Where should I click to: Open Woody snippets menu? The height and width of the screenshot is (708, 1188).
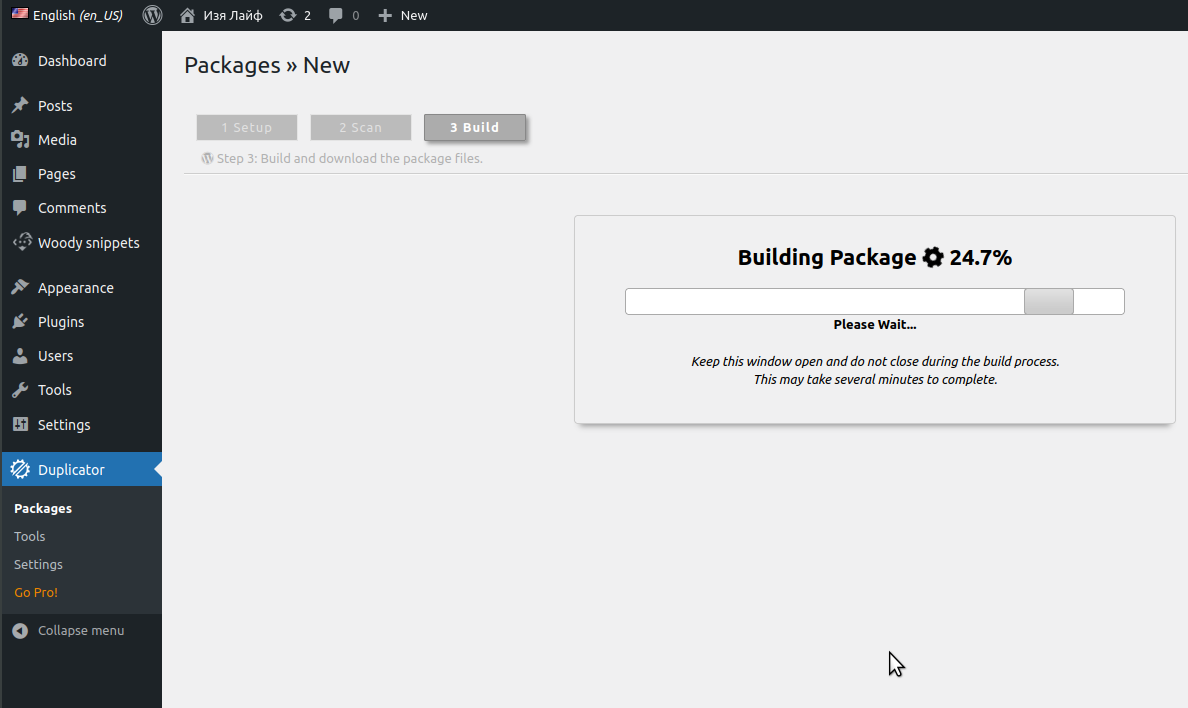tap(89, 243)
